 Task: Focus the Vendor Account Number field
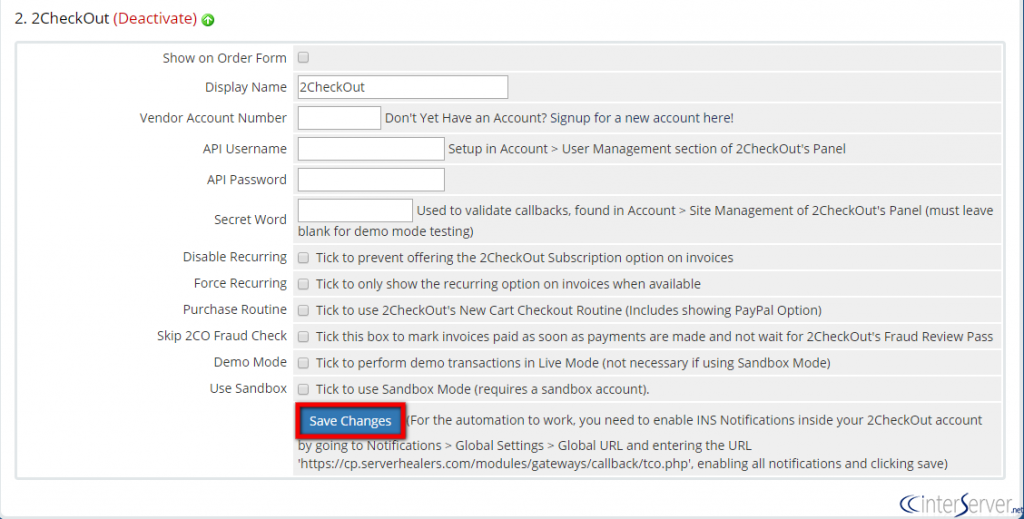339,118
